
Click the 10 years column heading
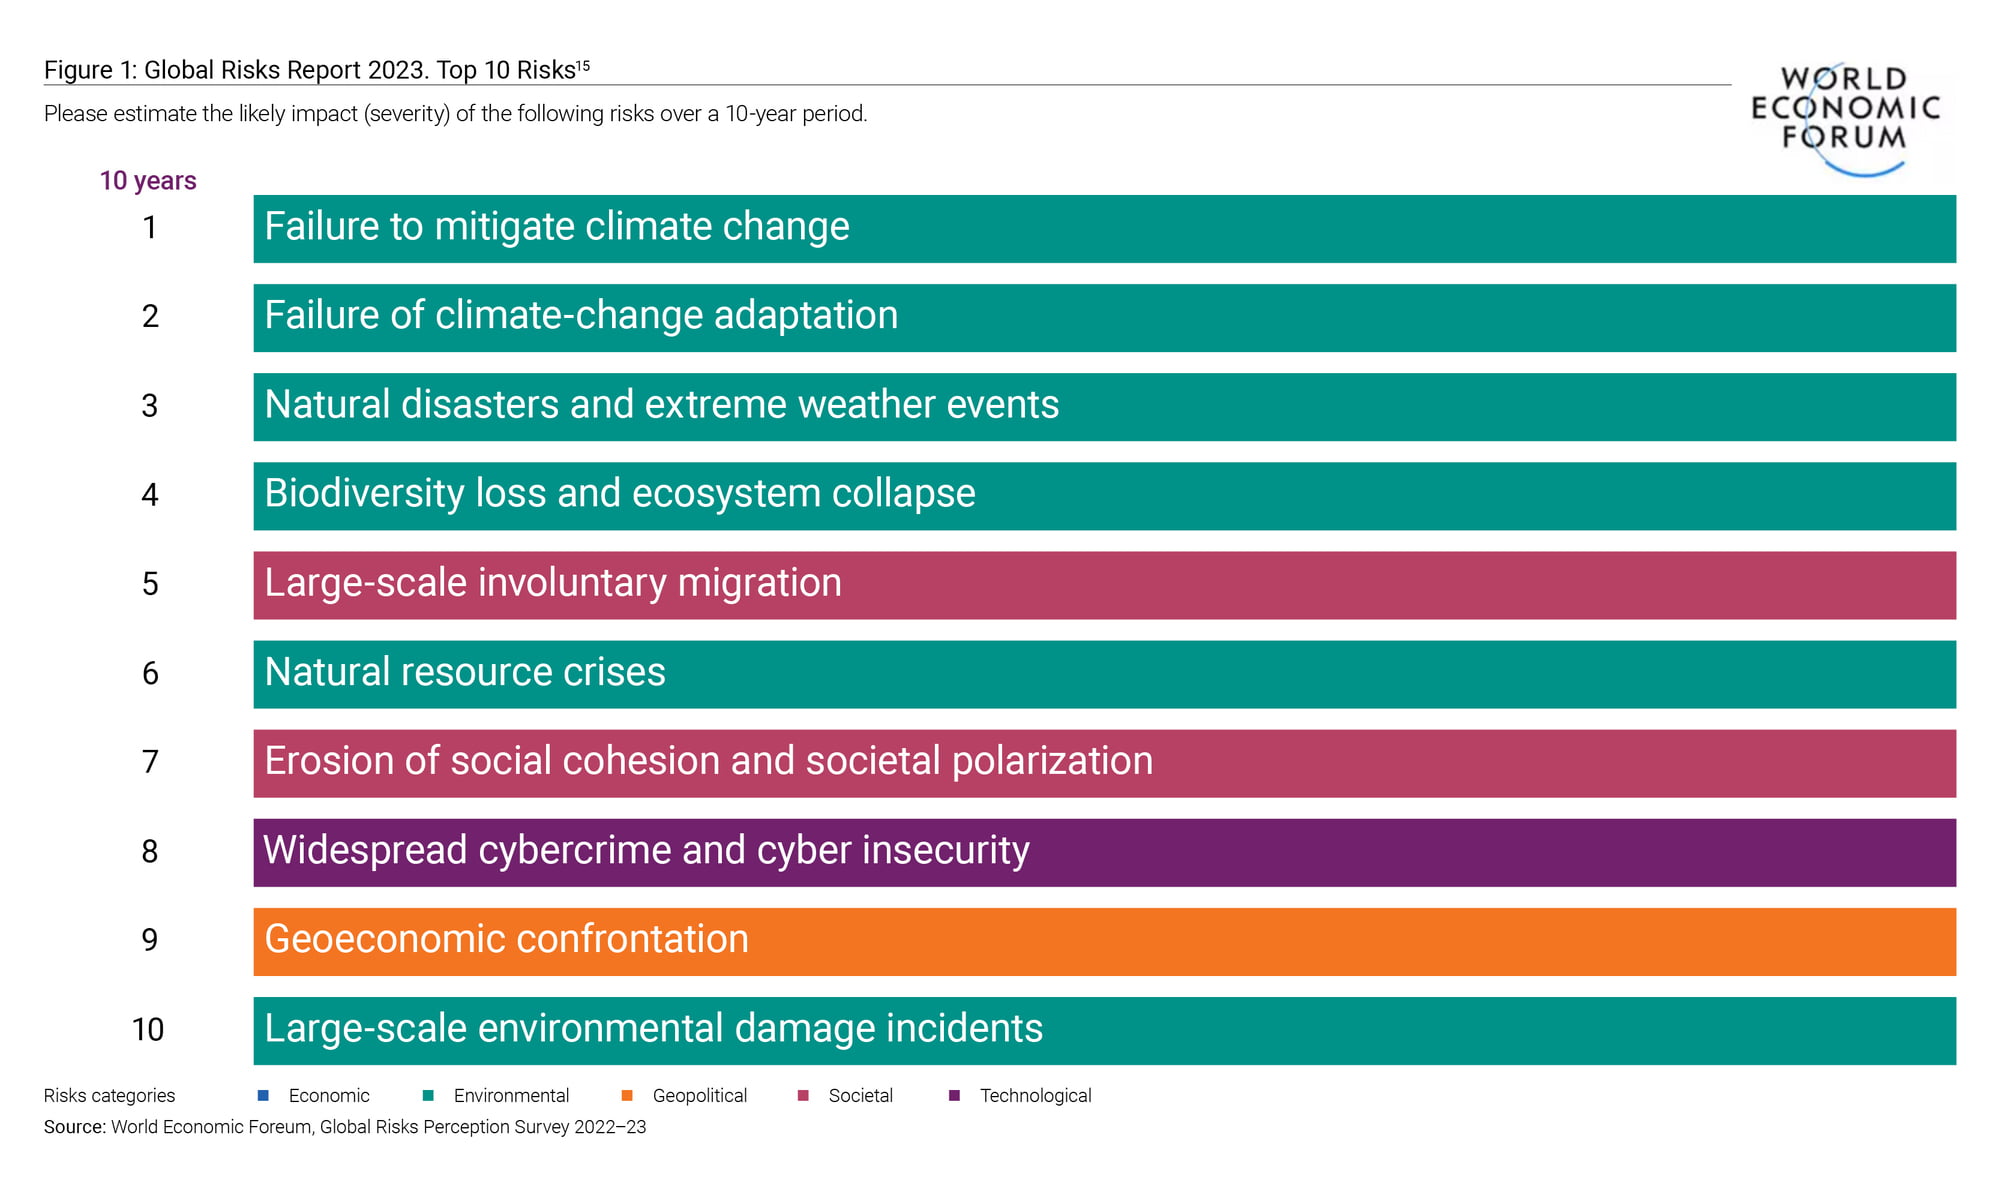(148, 181)
